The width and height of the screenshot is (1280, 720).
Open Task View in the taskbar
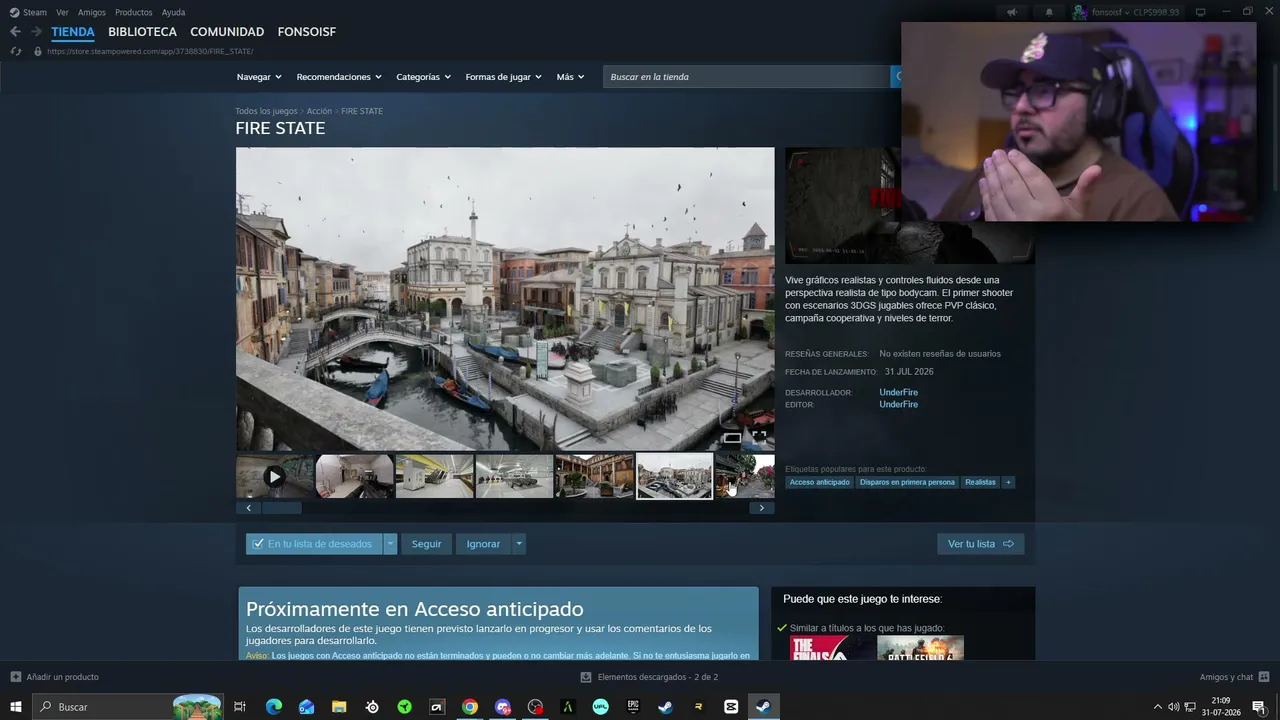pos(240,707)
